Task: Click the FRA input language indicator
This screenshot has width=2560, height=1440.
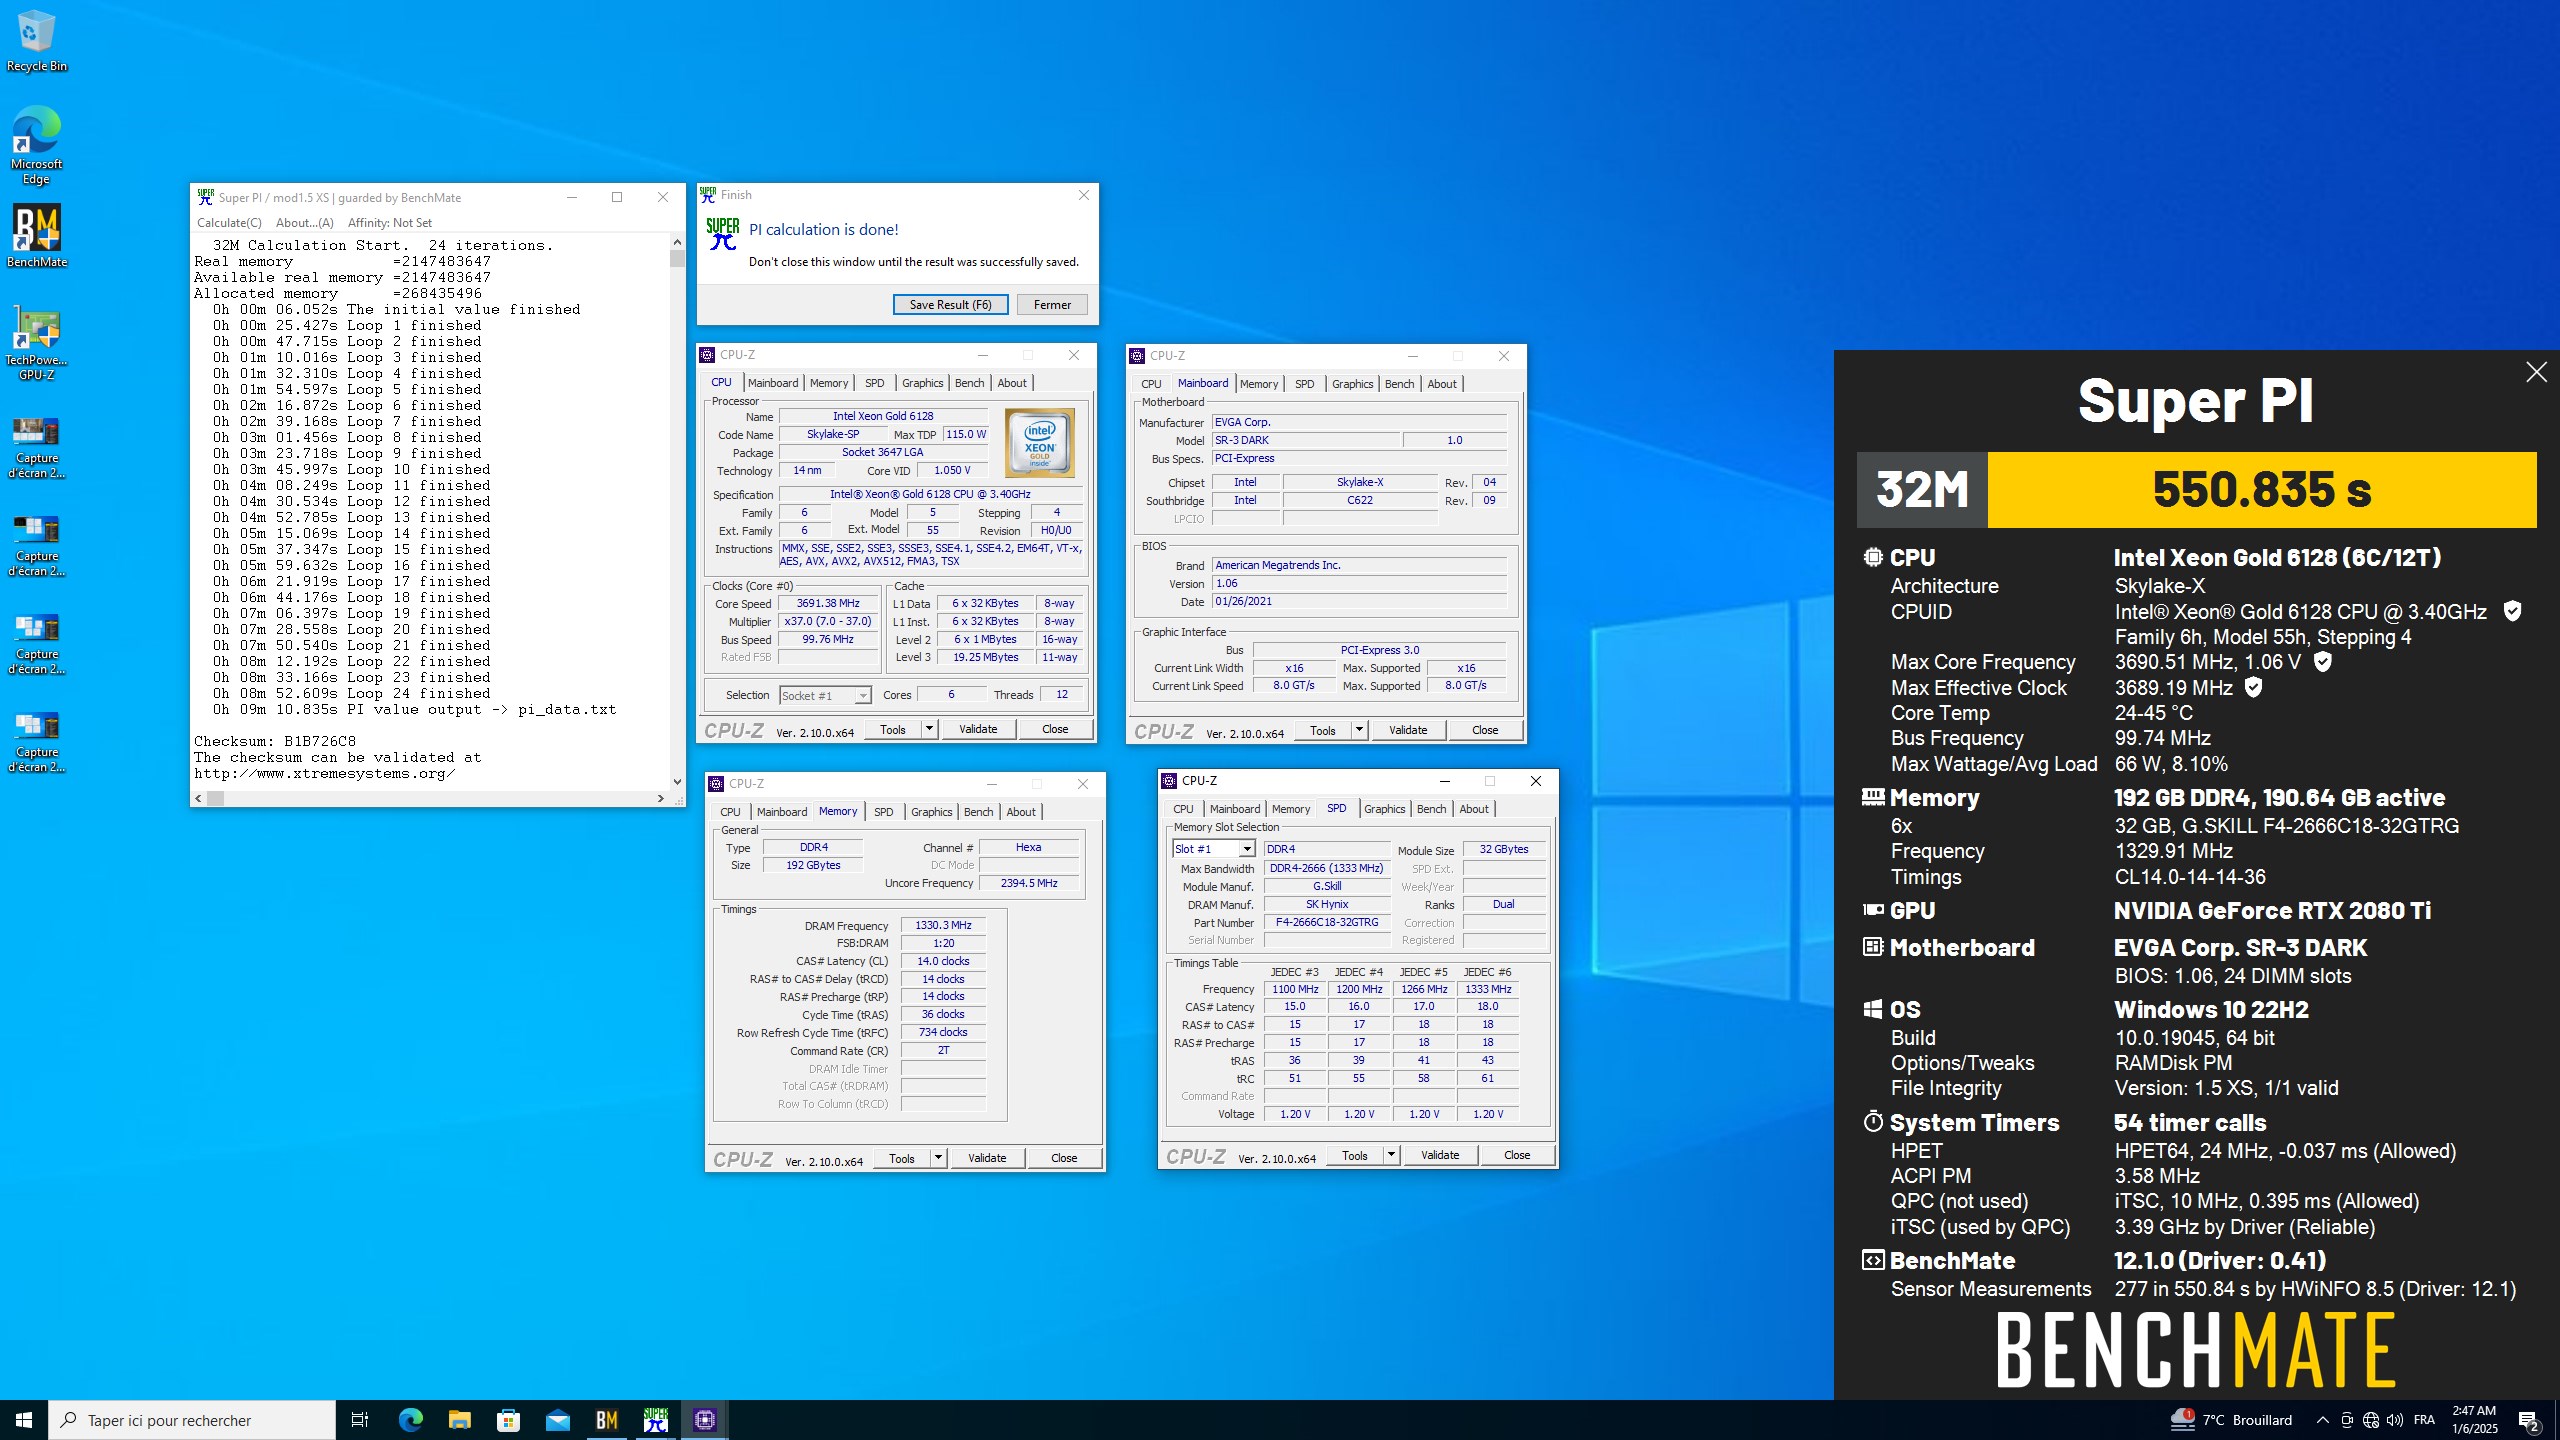Action: [x=2424, y=1420]
